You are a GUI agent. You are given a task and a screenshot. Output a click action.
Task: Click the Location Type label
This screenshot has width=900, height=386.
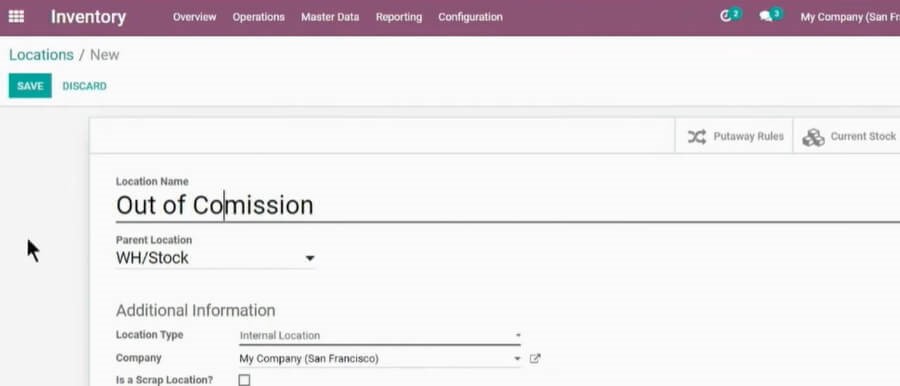(150, 335)
